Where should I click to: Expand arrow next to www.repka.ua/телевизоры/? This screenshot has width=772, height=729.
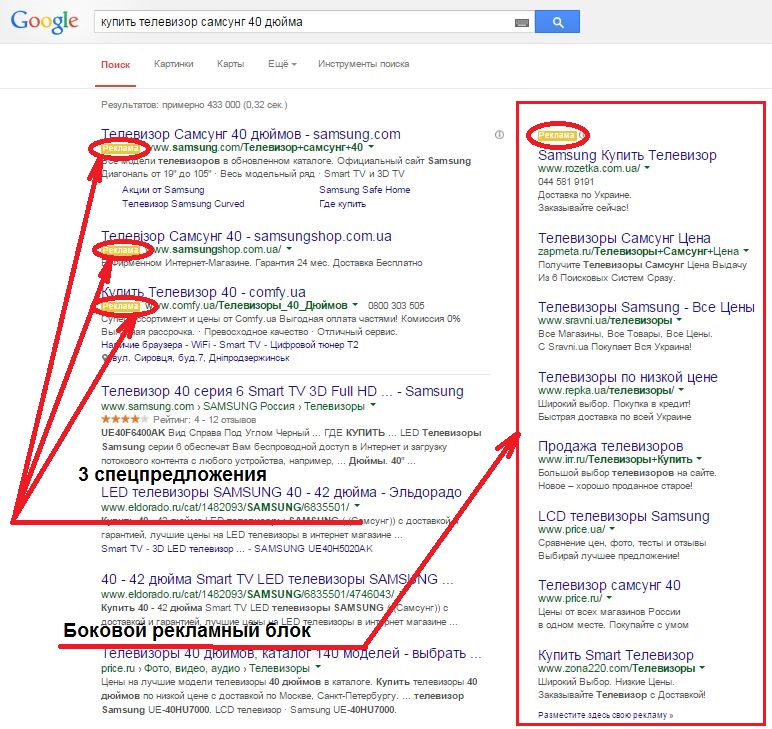(681, 390)
